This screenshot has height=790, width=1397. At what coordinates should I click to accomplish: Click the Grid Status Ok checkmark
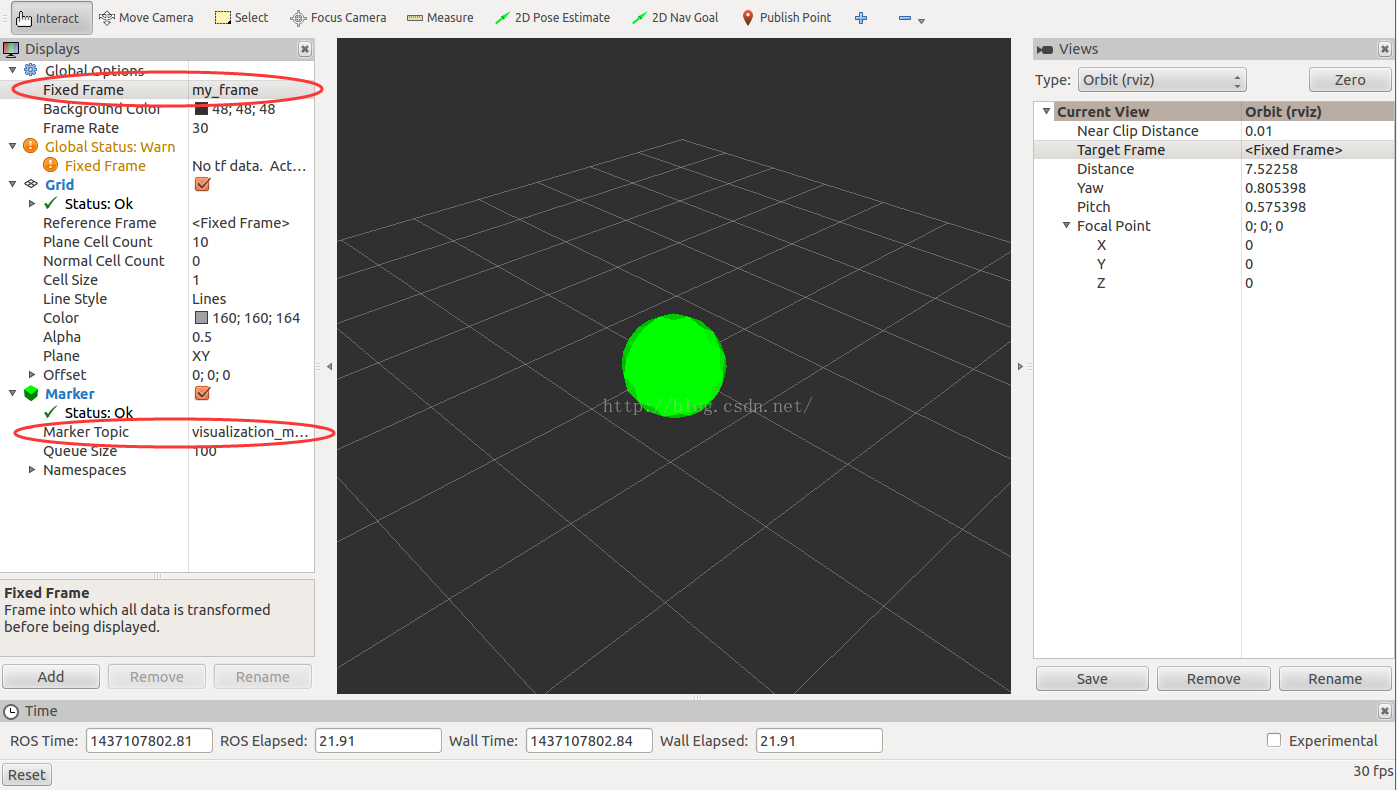(51, 203)
